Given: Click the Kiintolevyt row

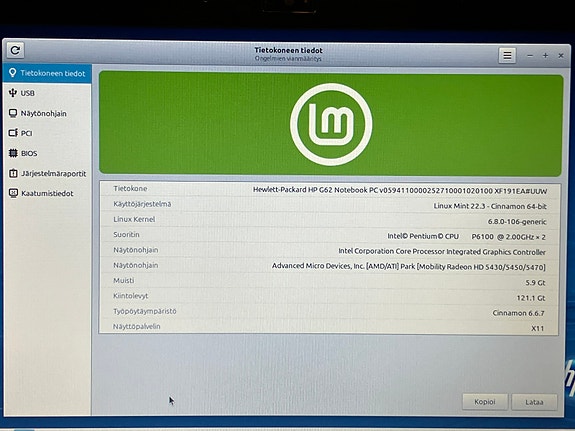Looking at the screenshot, I should point(330,297).
